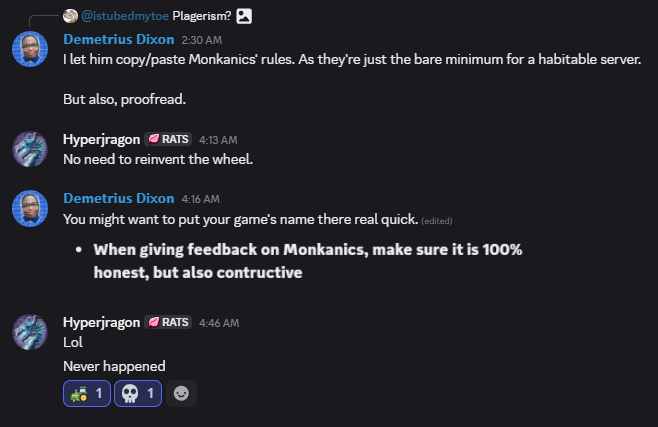658x427 pixels.
Task: Select the Demetrius Dixon username at 4:16 AM
Action: tap(118, 198)
